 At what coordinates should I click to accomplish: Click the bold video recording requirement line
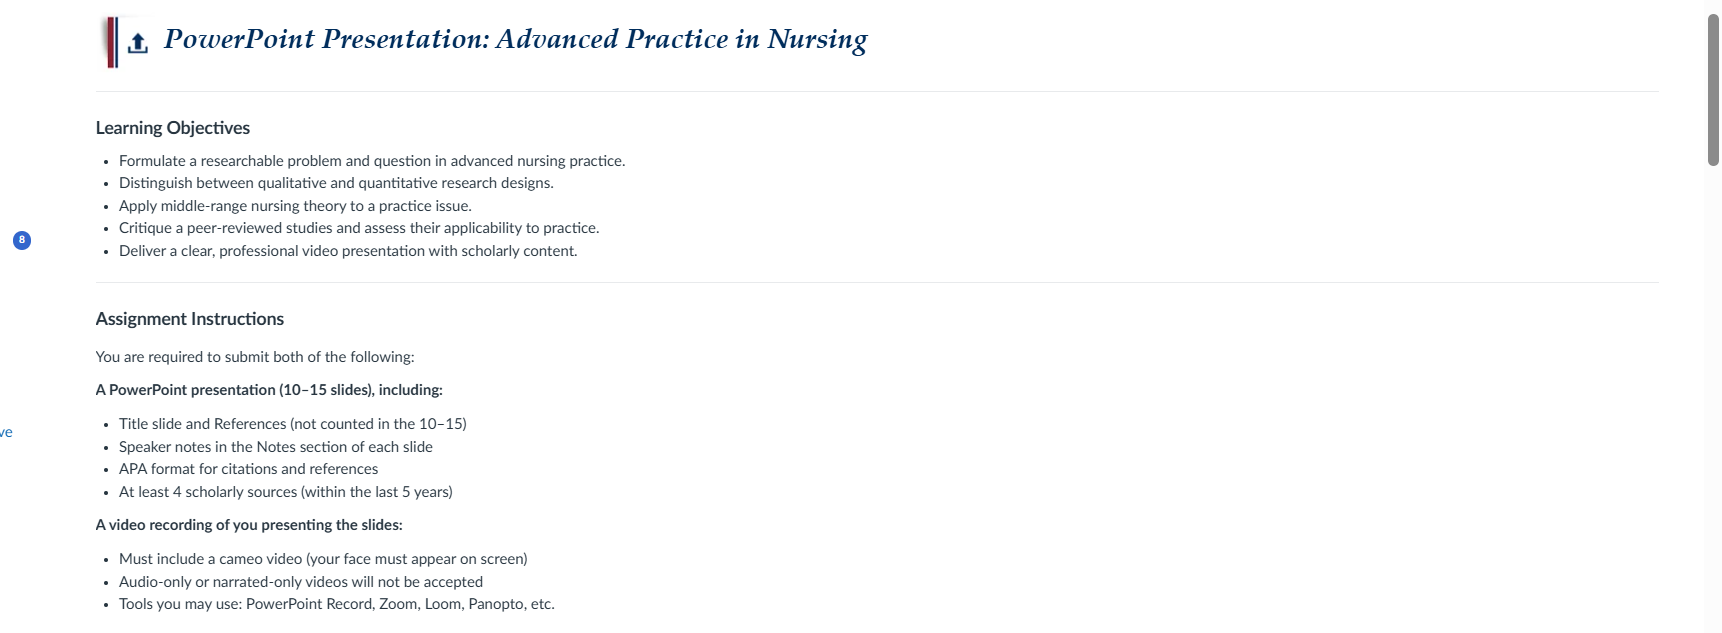249,525
